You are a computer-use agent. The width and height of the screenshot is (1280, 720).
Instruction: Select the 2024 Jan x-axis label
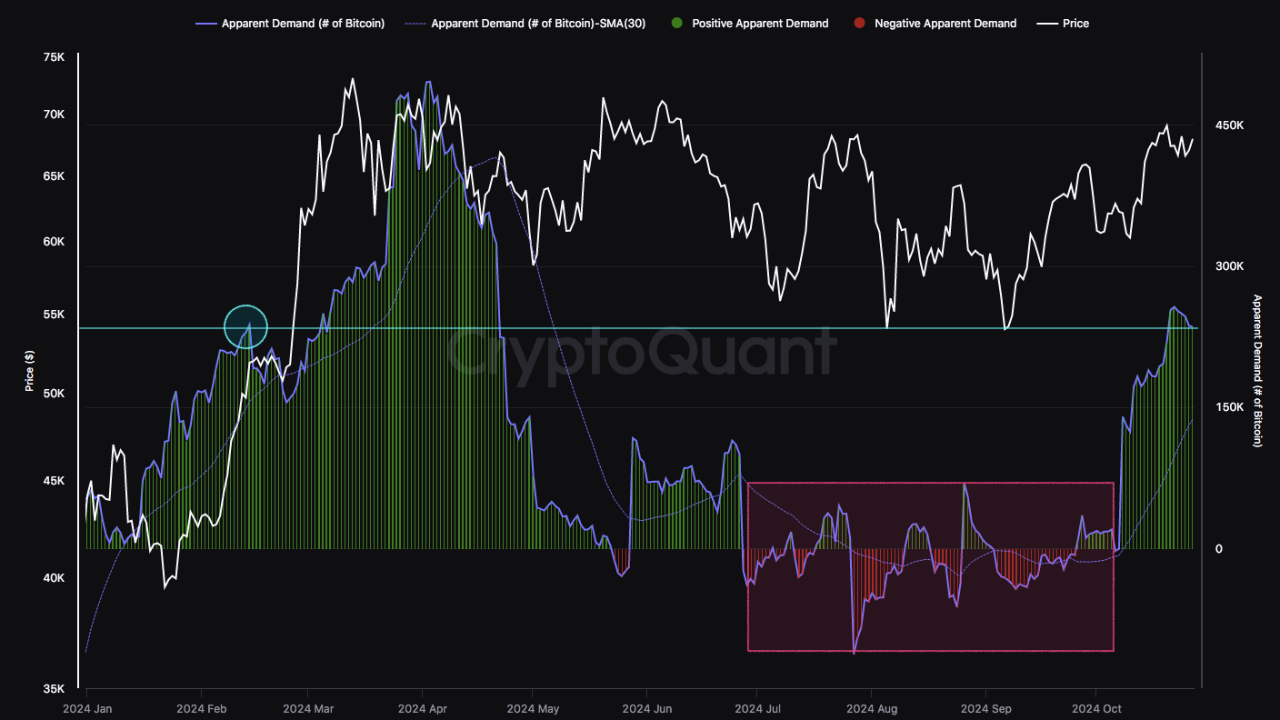coord(90,707)
